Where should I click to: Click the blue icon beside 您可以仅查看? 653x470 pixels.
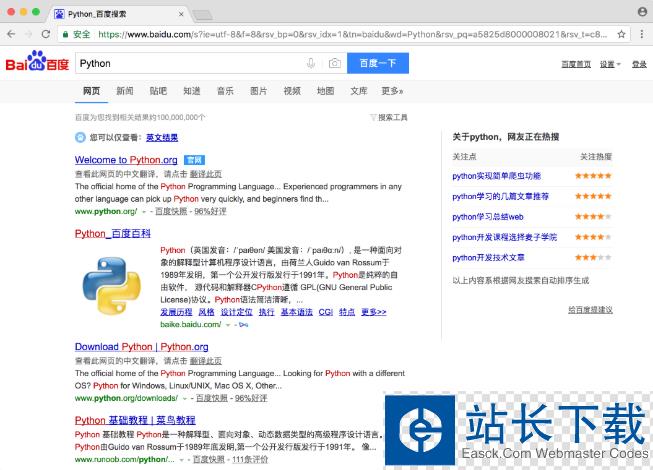point(80,137)
